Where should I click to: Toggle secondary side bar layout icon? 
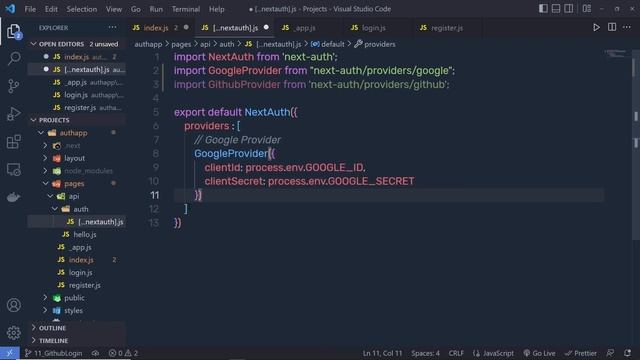click(x=568, y=9)
